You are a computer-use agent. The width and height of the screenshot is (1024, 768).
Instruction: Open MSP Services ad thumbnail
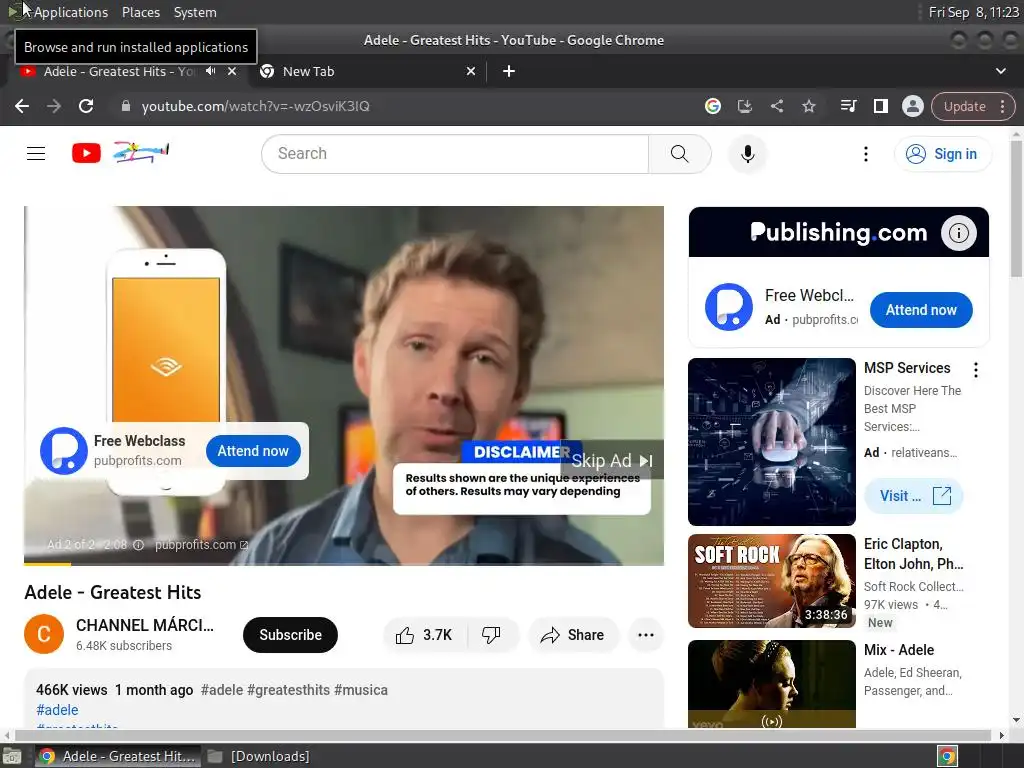coord(771,441)
